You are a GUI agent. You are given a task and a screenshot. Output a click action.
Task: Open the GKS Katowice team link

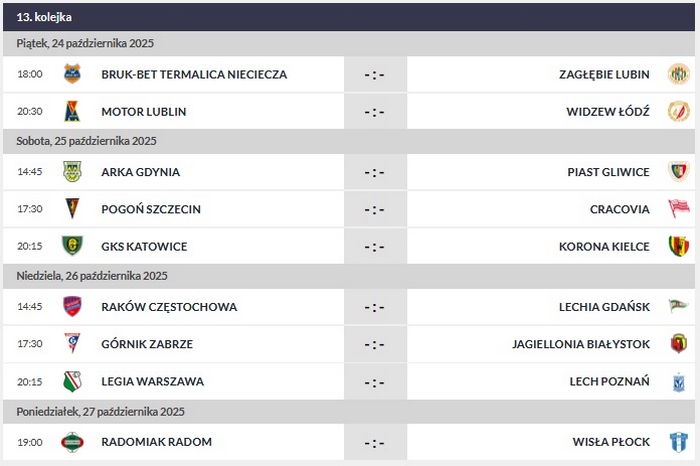point(144,246)
